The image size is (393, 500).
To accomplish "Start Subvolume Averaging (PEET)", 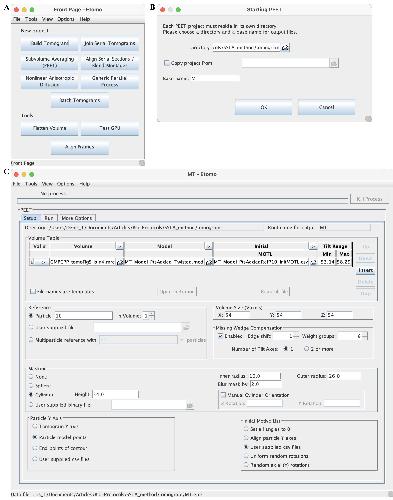I will click(x=50, y=62).
